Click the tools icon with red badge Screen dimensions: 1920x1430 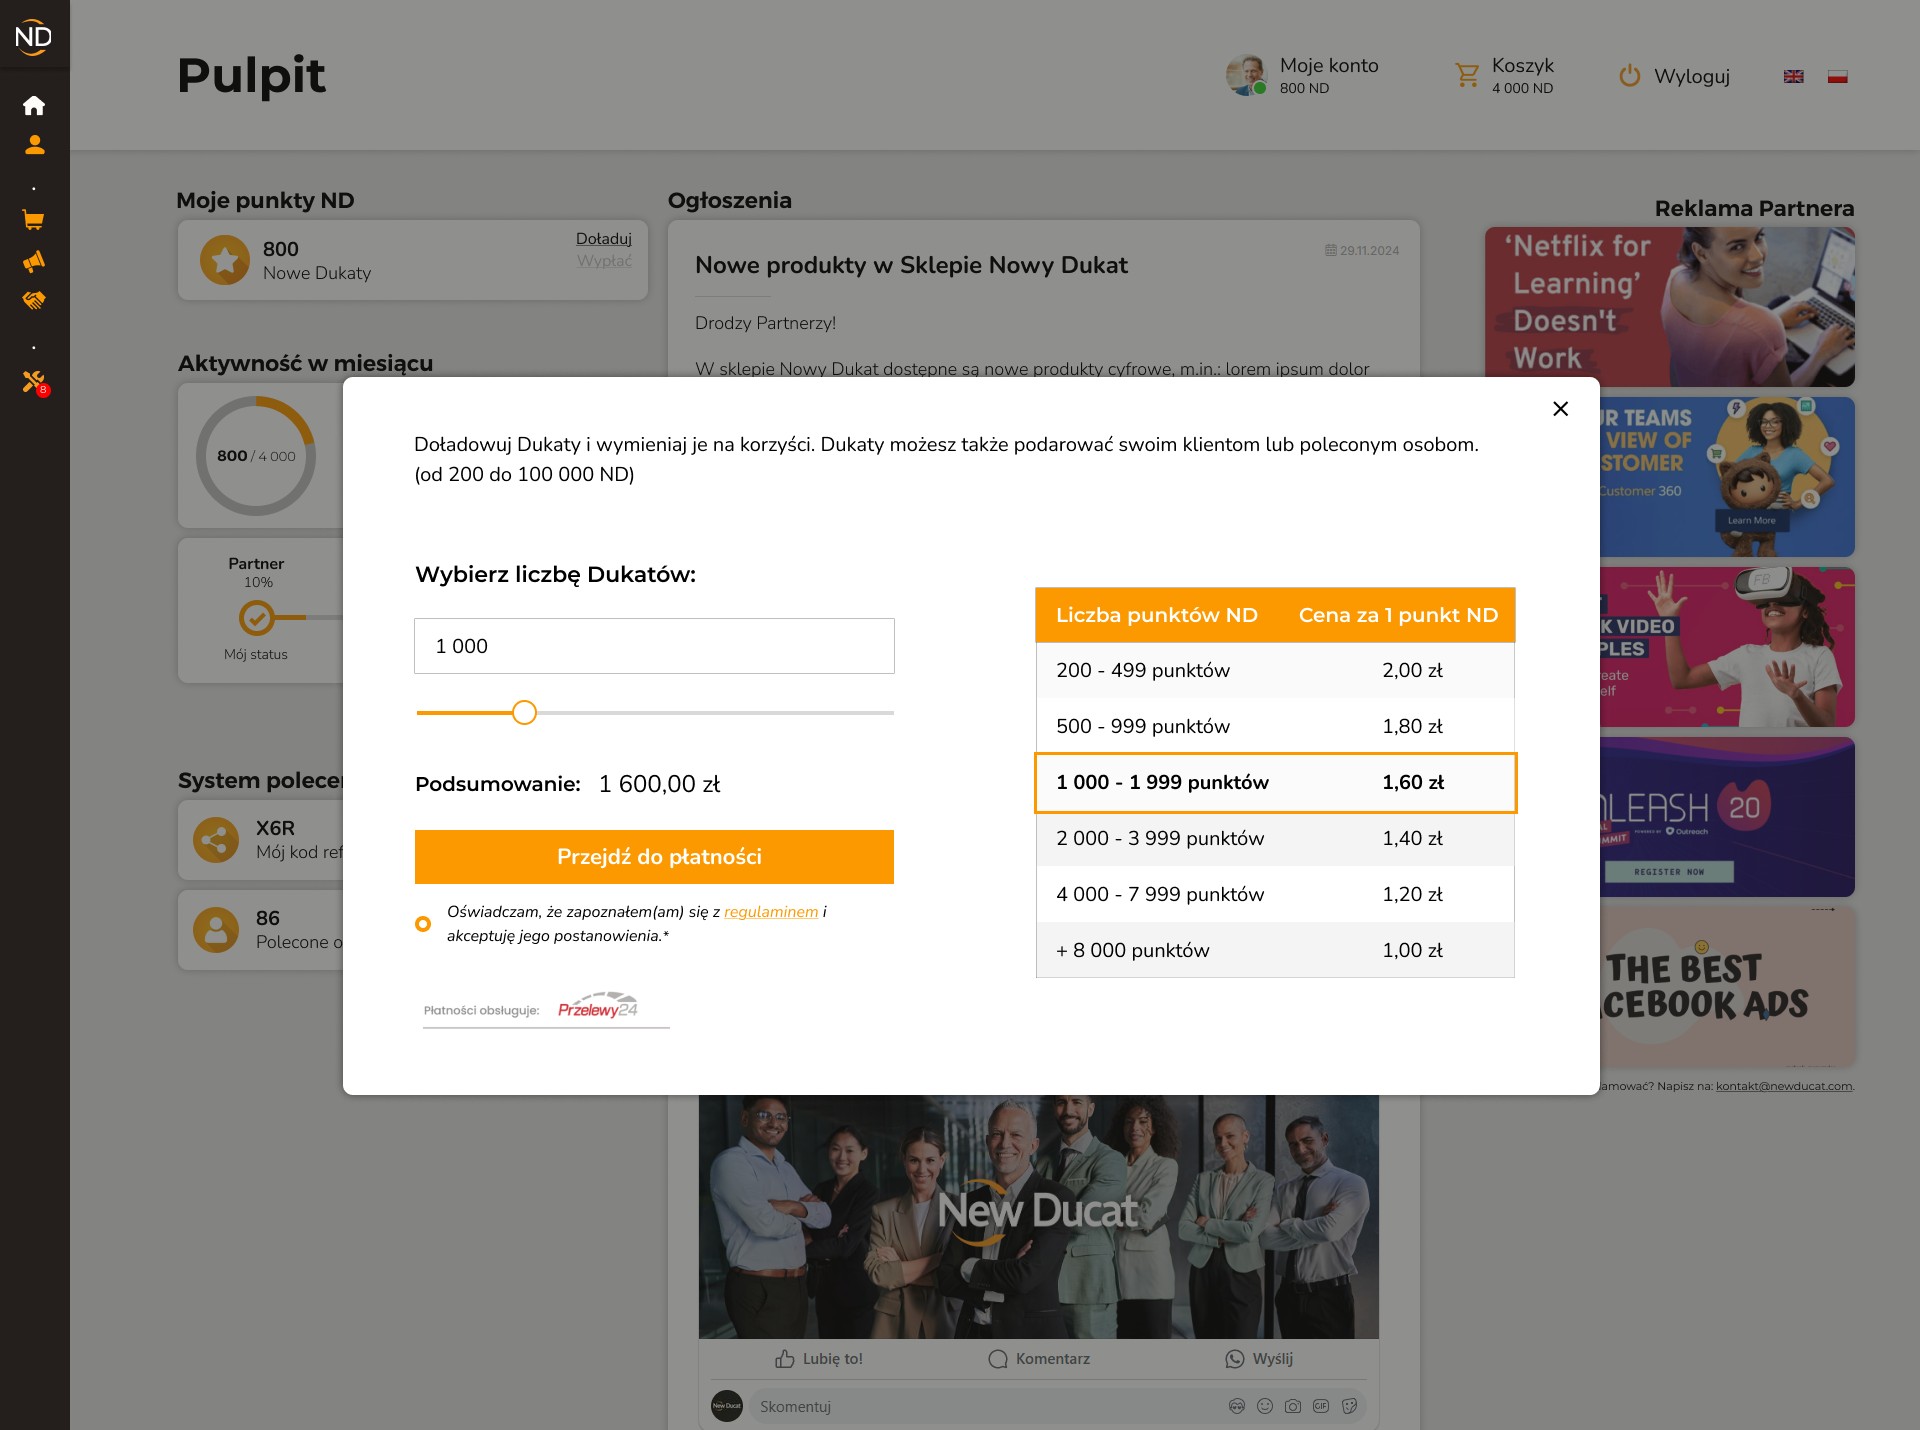(x=34, y=381)
